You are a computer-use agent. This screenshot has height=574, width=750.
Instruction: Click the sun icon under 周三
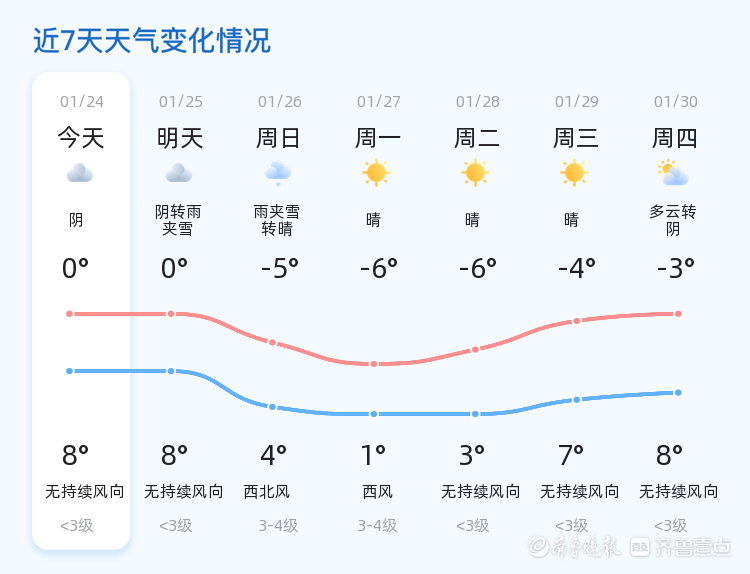click(x=574, y=173)
